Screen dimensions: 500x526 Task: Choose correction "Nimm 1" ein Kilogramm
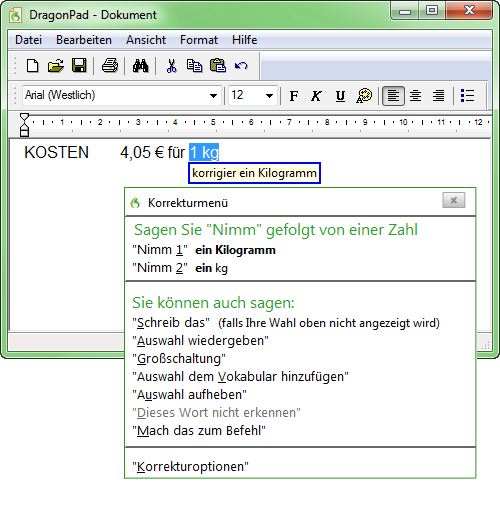204,250
